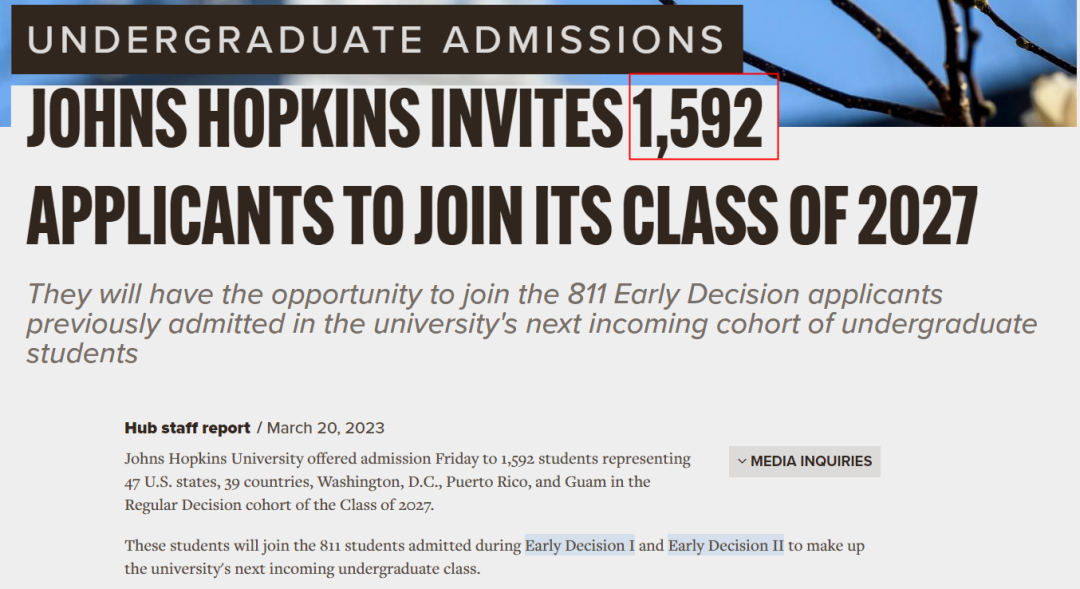Follow the Early Decision II link
Image resolution: width=1080 pixels, height=589 pixels.
725,546
